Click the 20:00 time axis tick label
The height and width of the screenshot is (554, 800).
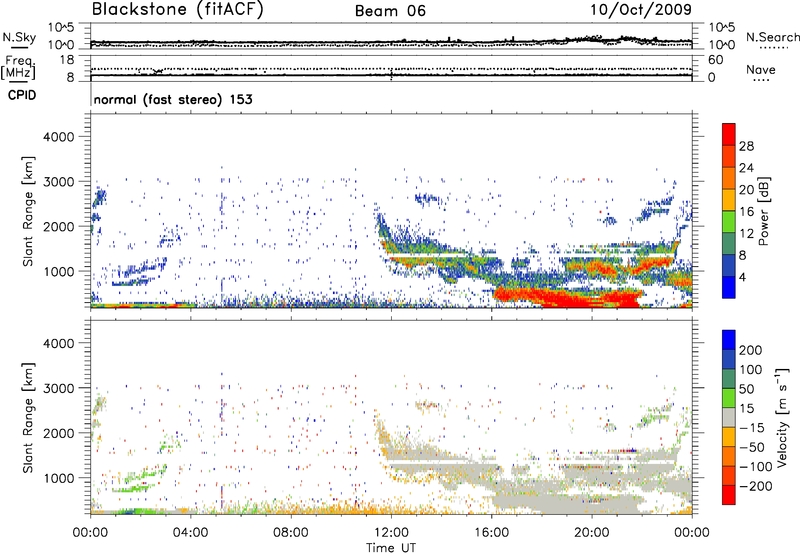[591, 533]
